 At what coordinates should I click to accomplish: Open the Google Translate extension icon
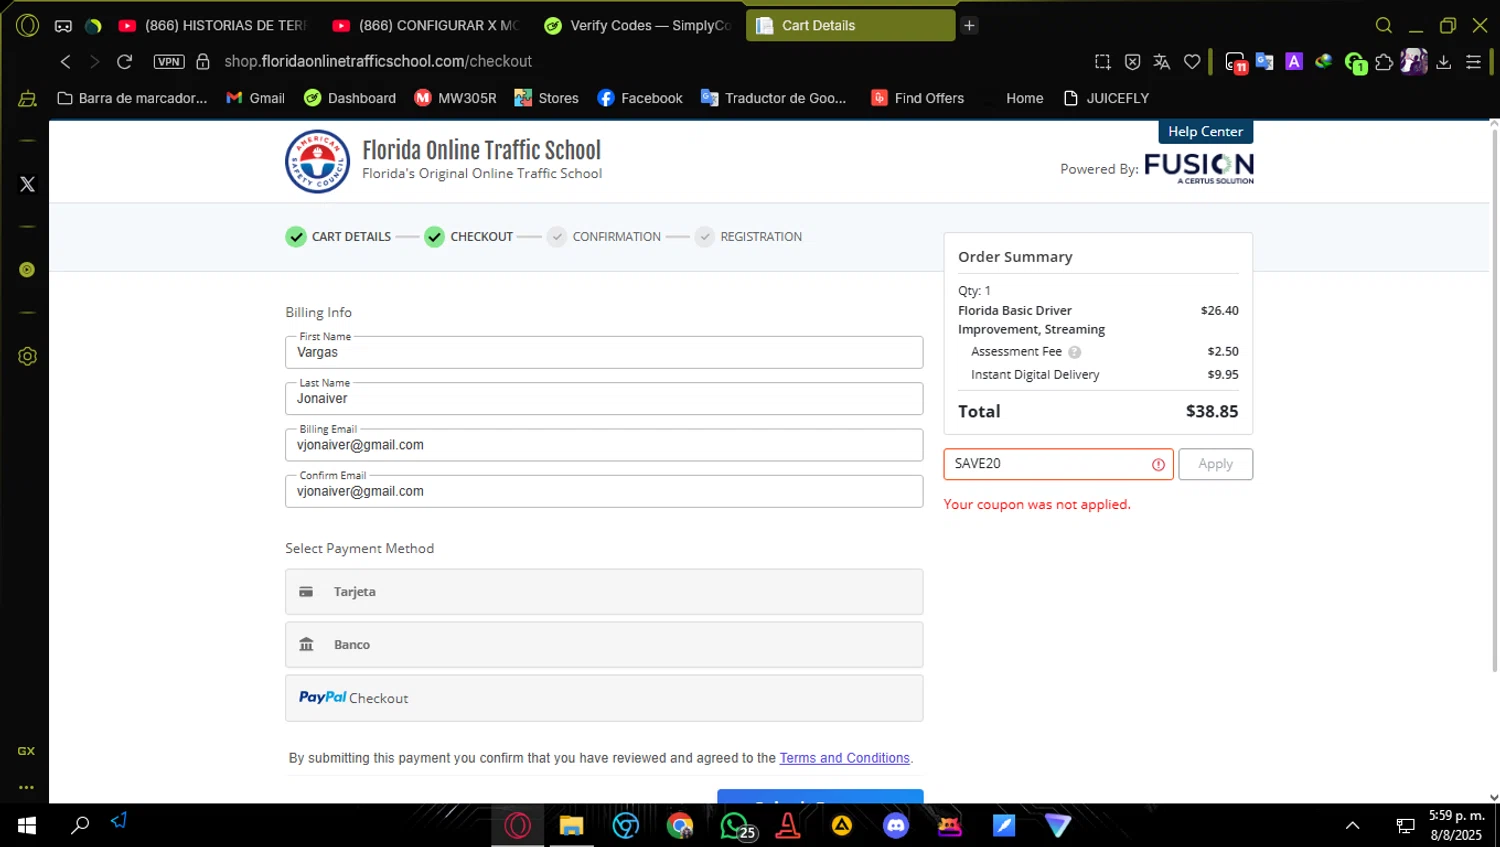click(1265, 62)
